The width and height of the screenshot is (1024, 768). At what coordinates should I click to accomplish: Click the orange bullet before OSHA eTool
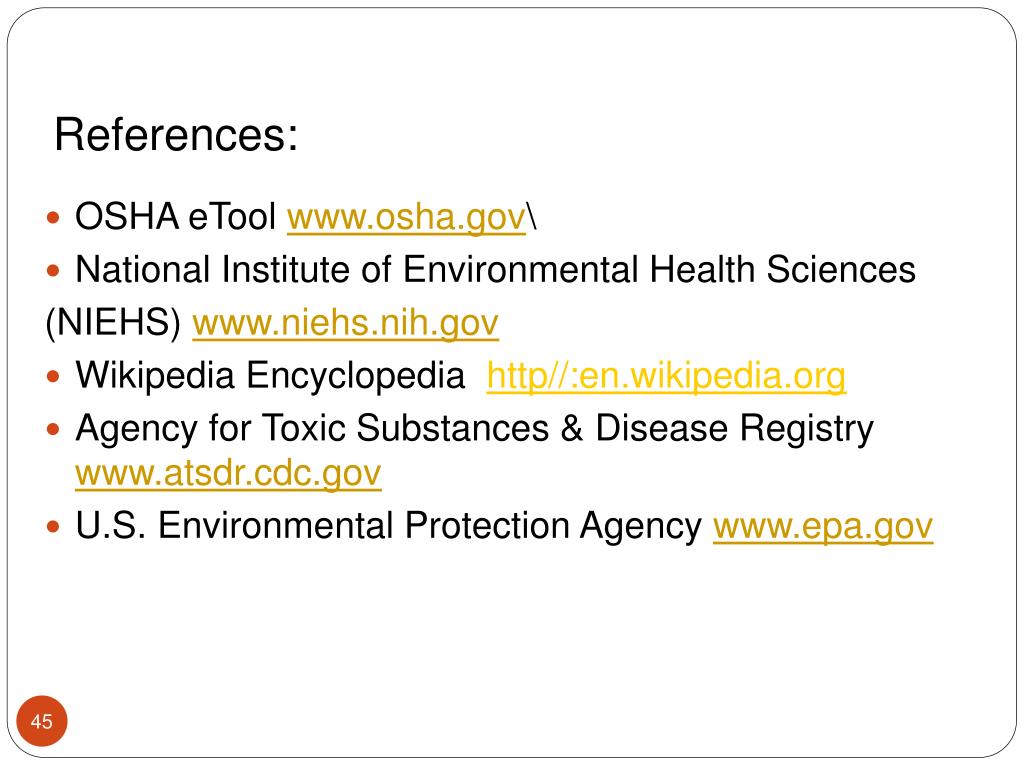click(x=53, y=217)
